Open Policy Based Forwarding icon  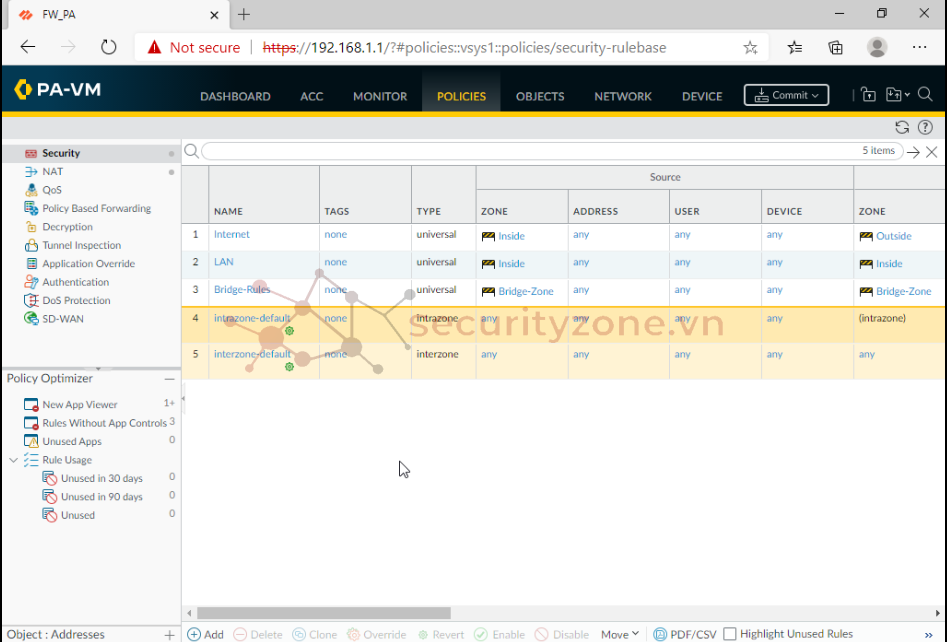point(31,208)
